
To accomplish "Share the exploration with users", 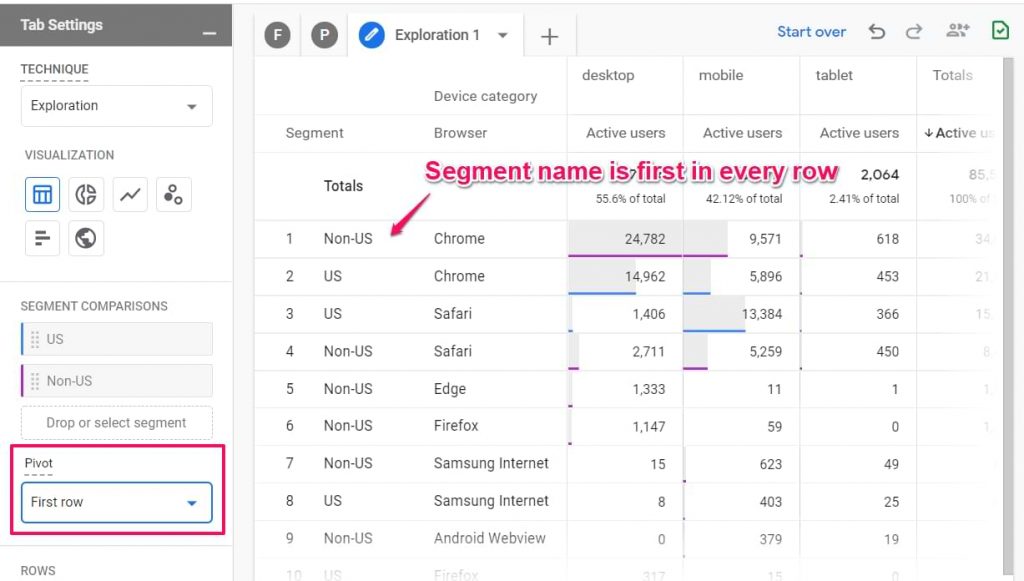I will 957,31.
